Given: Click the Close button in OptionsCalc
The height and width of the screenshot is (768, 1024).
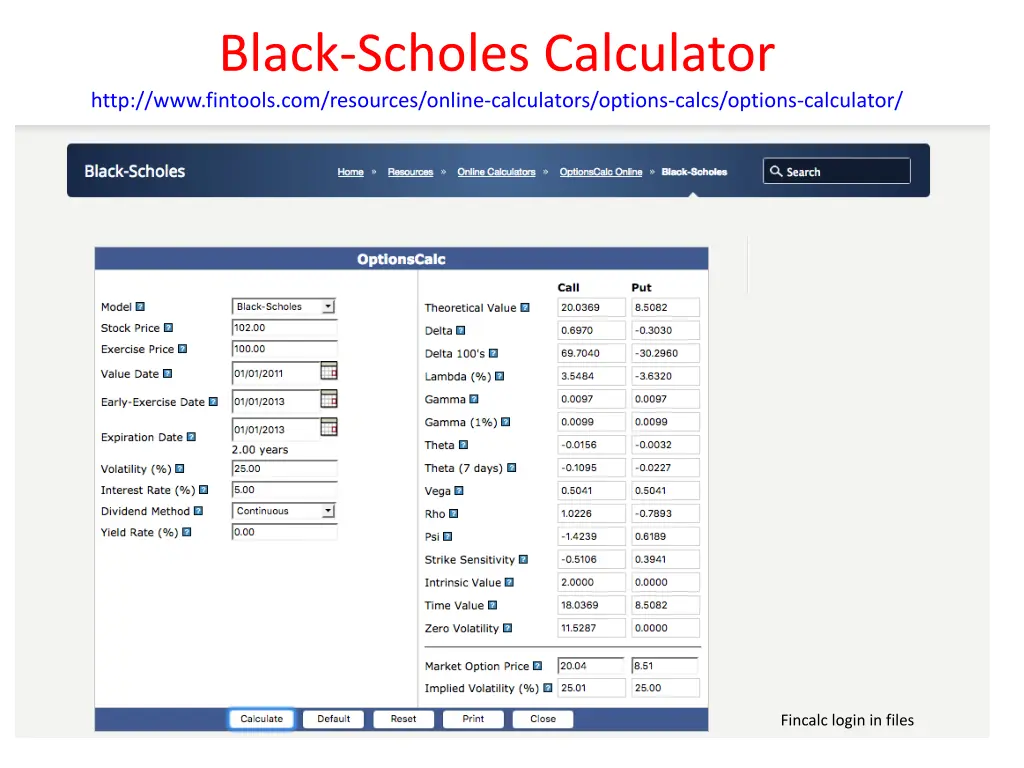Looking at the screenshot, I should click(x=543, y=719).
